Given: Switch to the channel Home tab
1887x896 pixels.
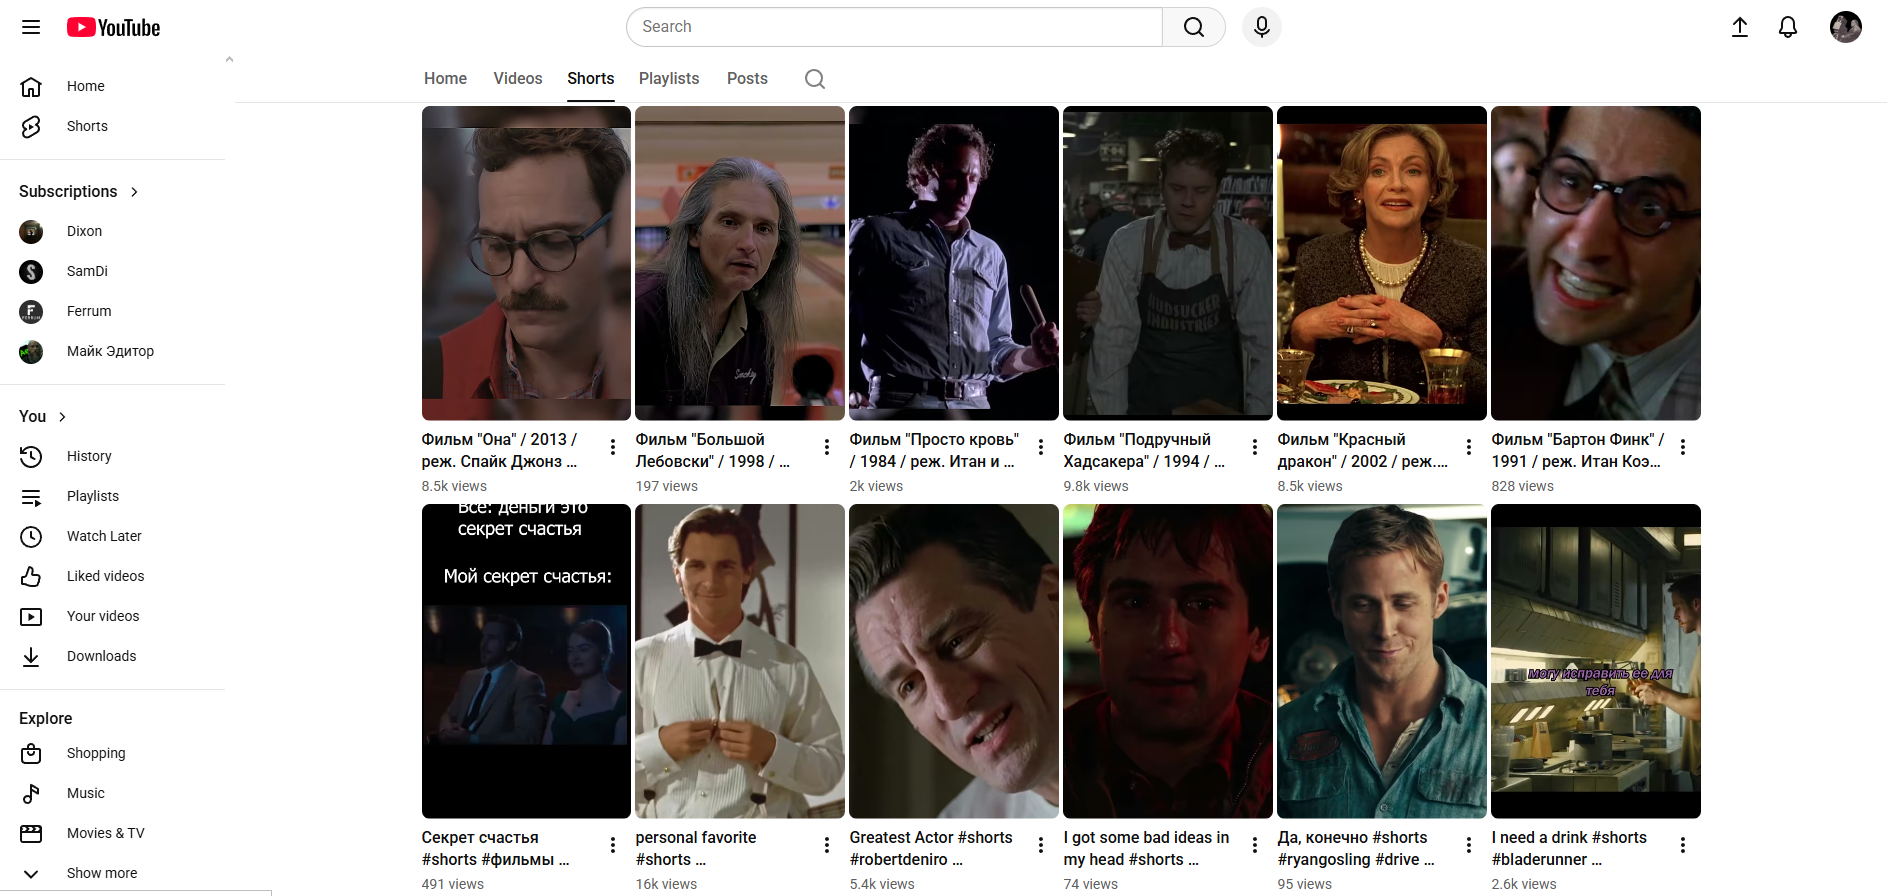Looking at the screenshot, I should (445, 78).
